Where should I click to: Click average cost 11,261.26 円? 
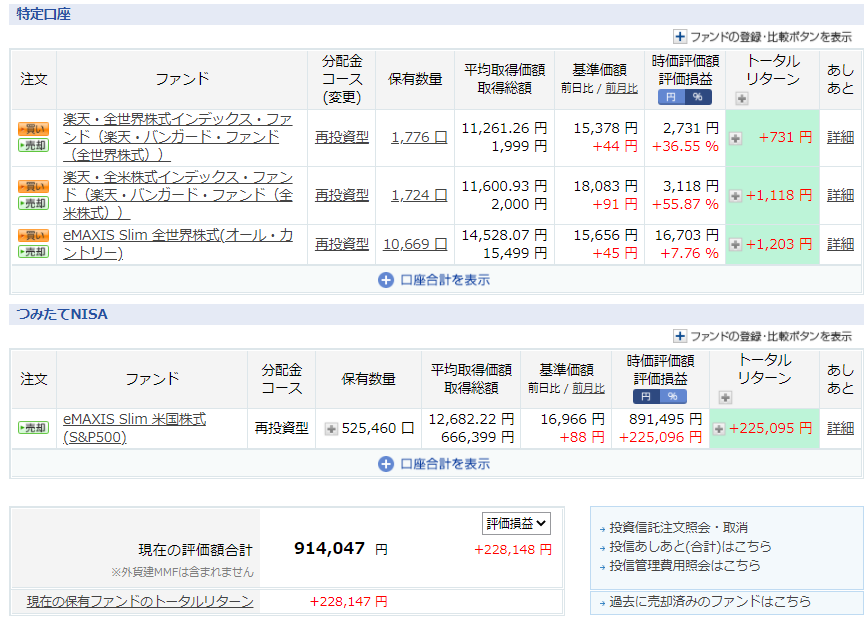coord(504,128)
